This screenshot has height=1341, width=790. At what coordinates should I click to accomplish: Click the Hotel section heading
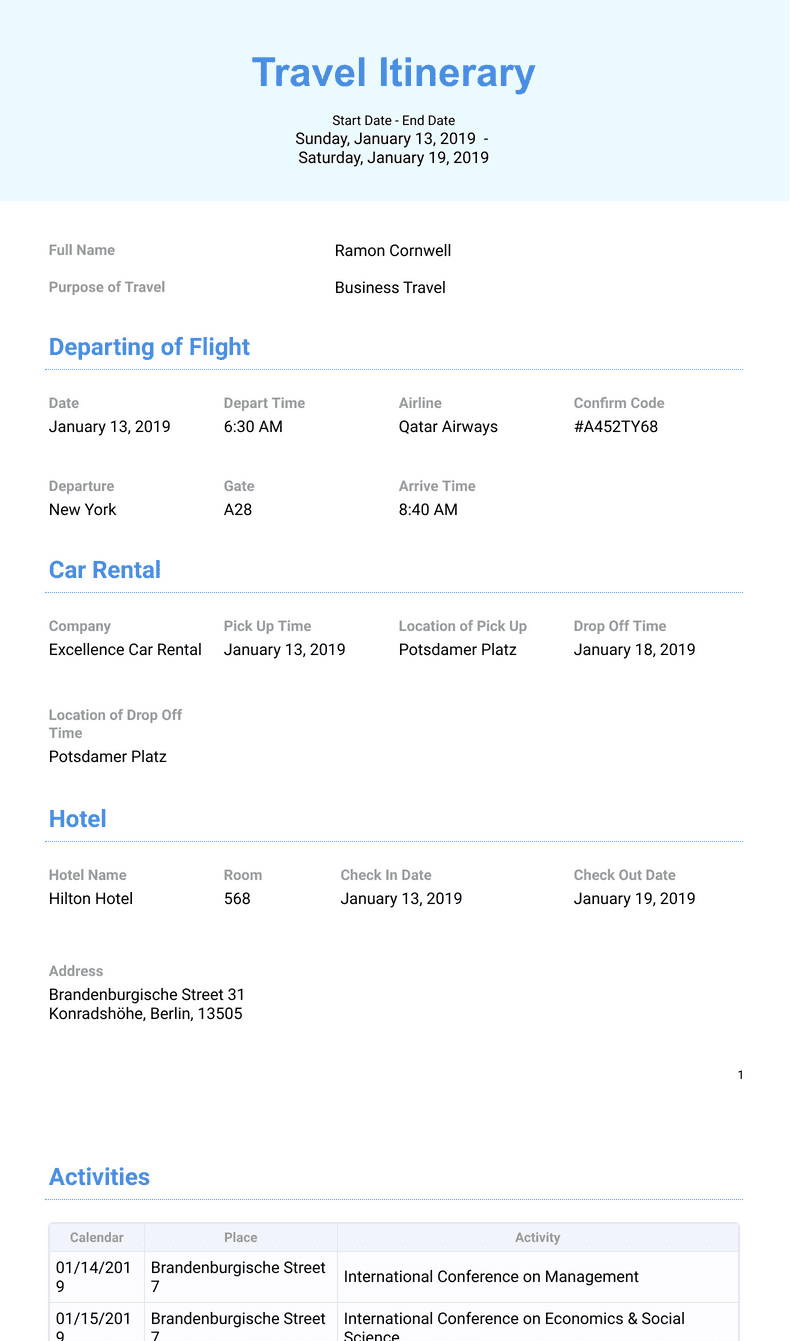point(78,819)
